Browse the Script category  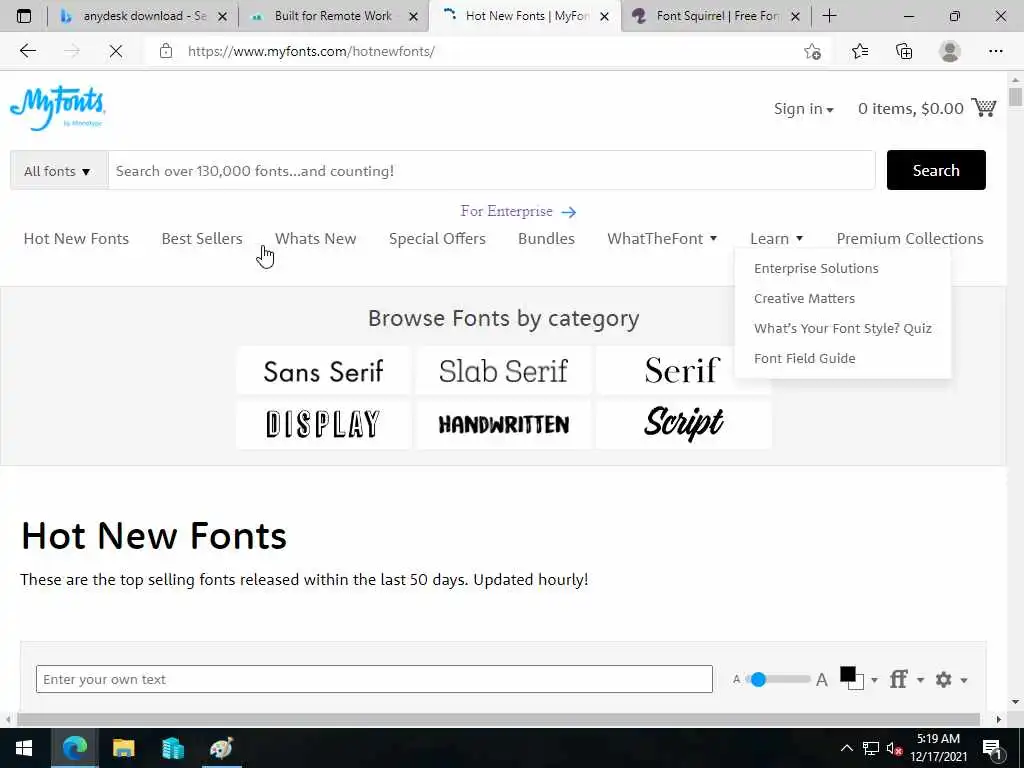click(x=682, y=424)
